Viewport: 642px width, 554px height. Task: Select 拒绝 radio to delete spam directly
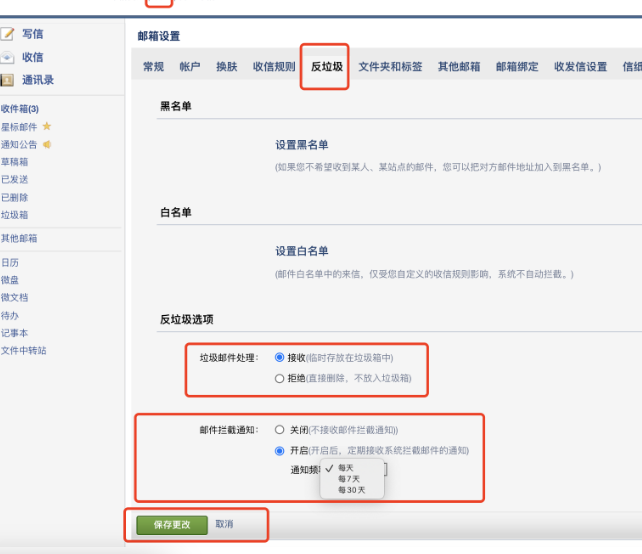(279, 379)
